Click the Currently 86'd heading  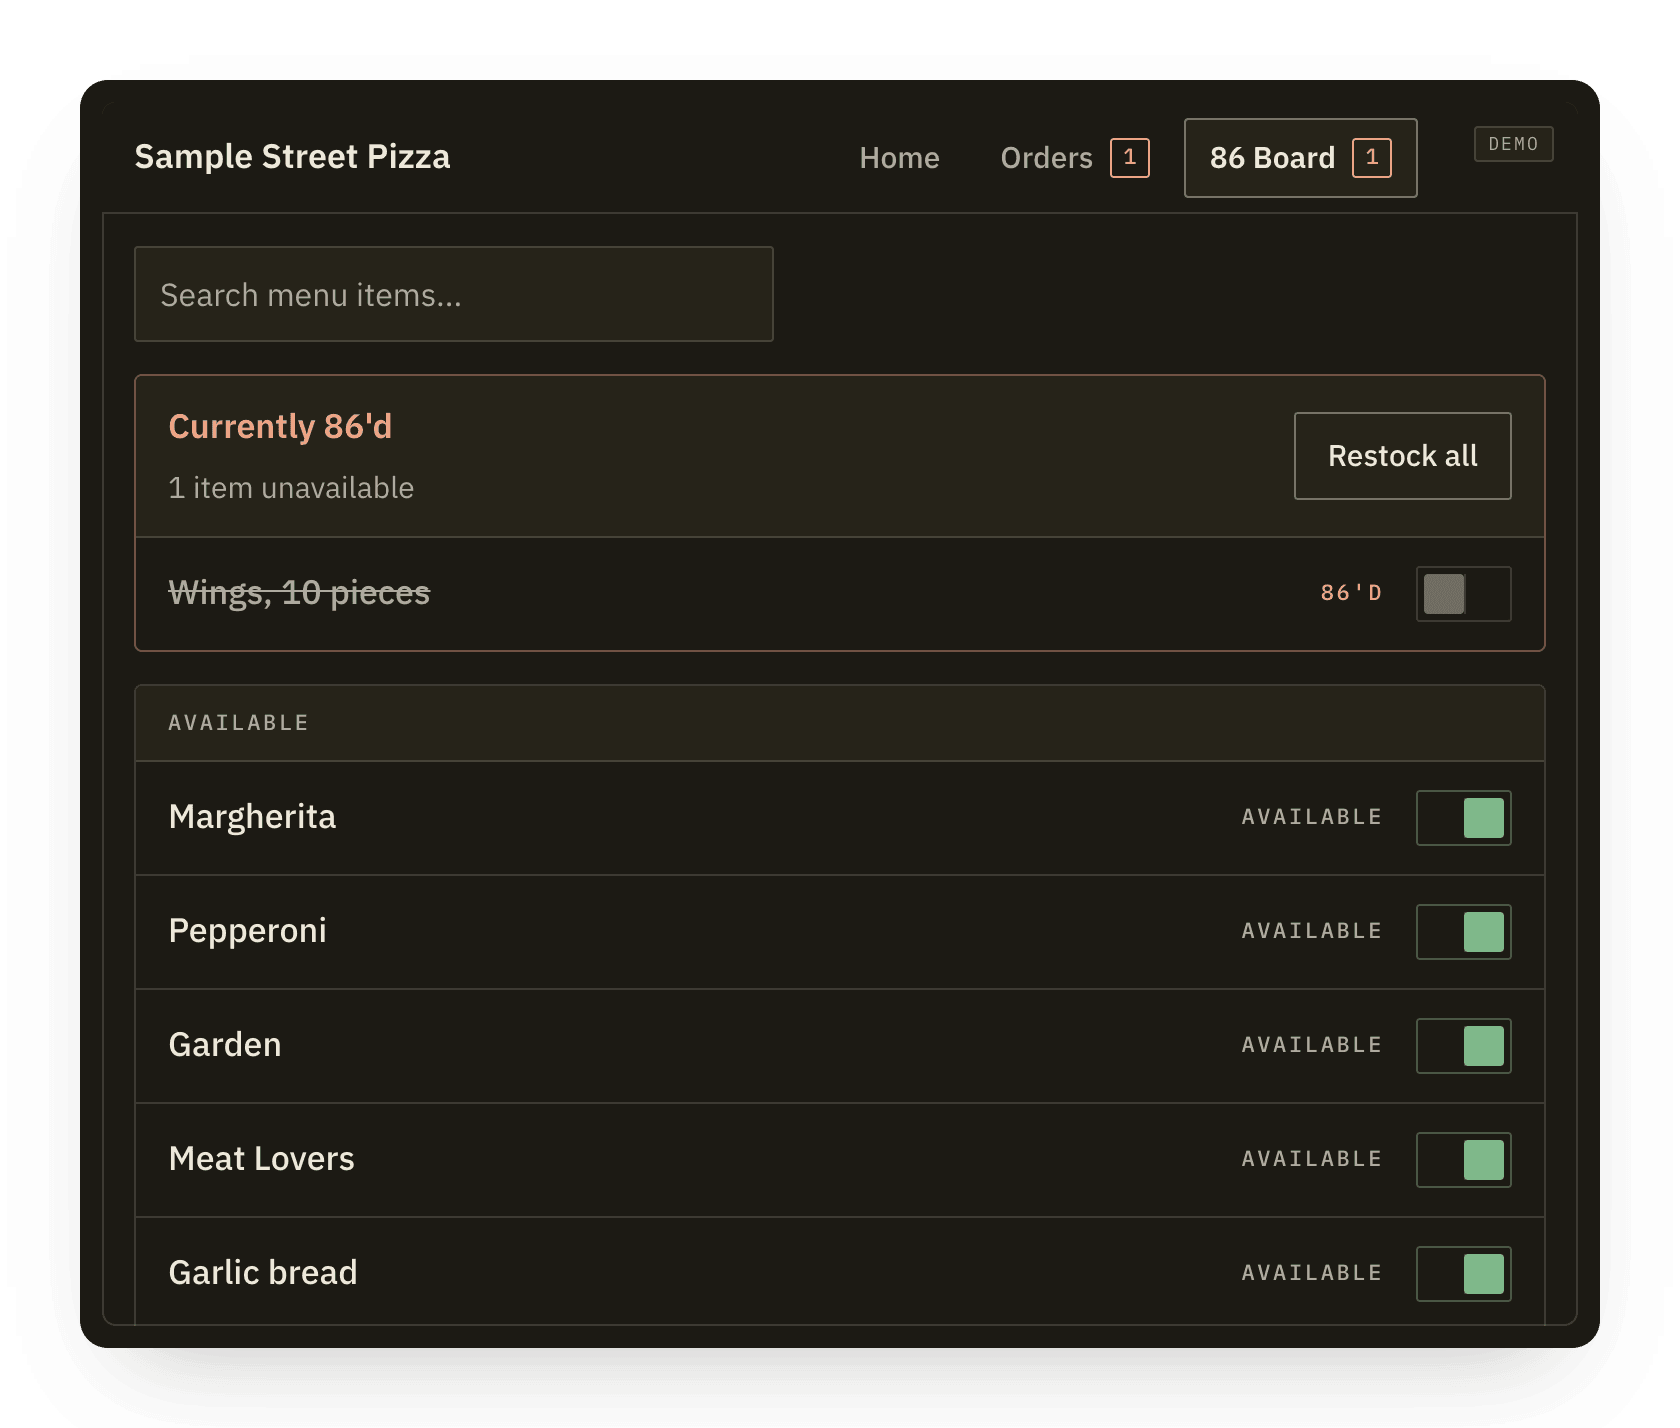[280, 427]
